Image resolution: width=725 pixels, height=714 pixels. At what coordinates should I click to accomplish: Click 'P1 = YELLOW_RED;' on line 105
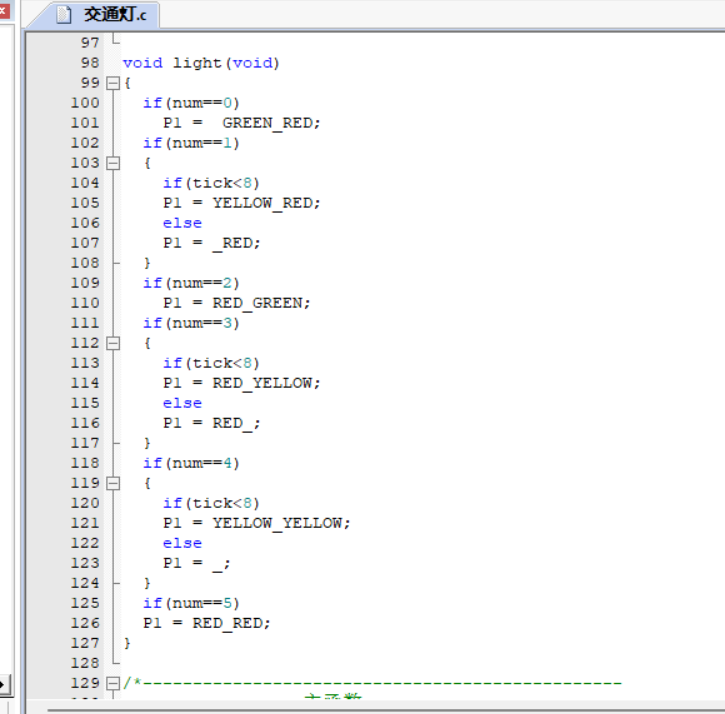(x=241, y=203)
